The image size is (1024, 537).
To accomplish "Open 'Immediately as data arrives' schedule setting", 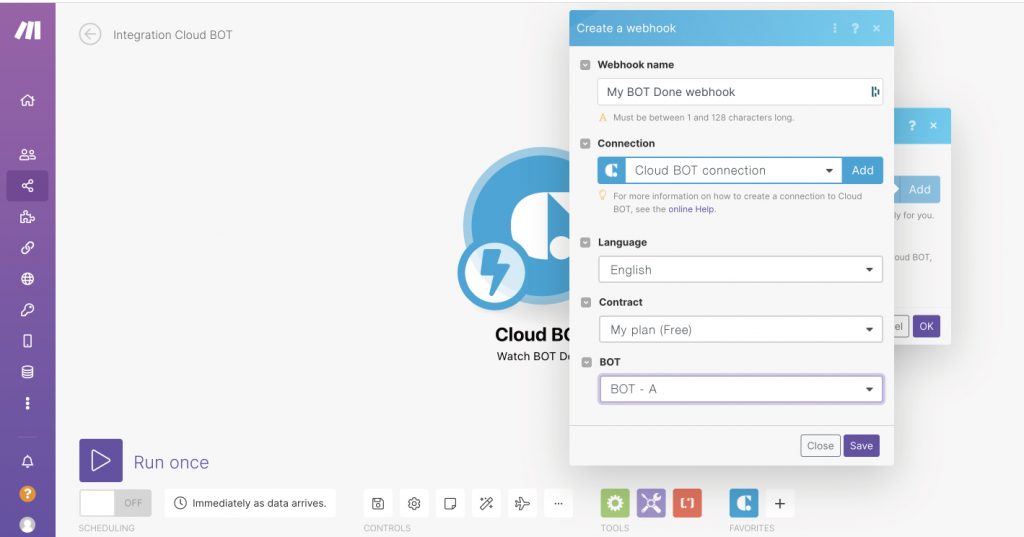I will pyautogui.click(x=250, y=503).
